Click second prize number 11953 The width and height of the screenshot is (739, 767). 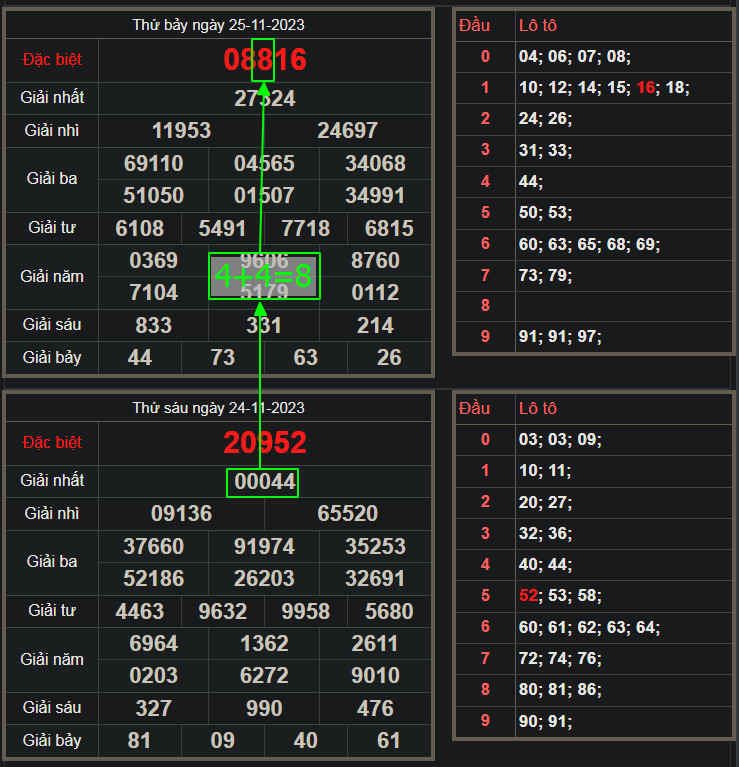(x=181, y=130)
